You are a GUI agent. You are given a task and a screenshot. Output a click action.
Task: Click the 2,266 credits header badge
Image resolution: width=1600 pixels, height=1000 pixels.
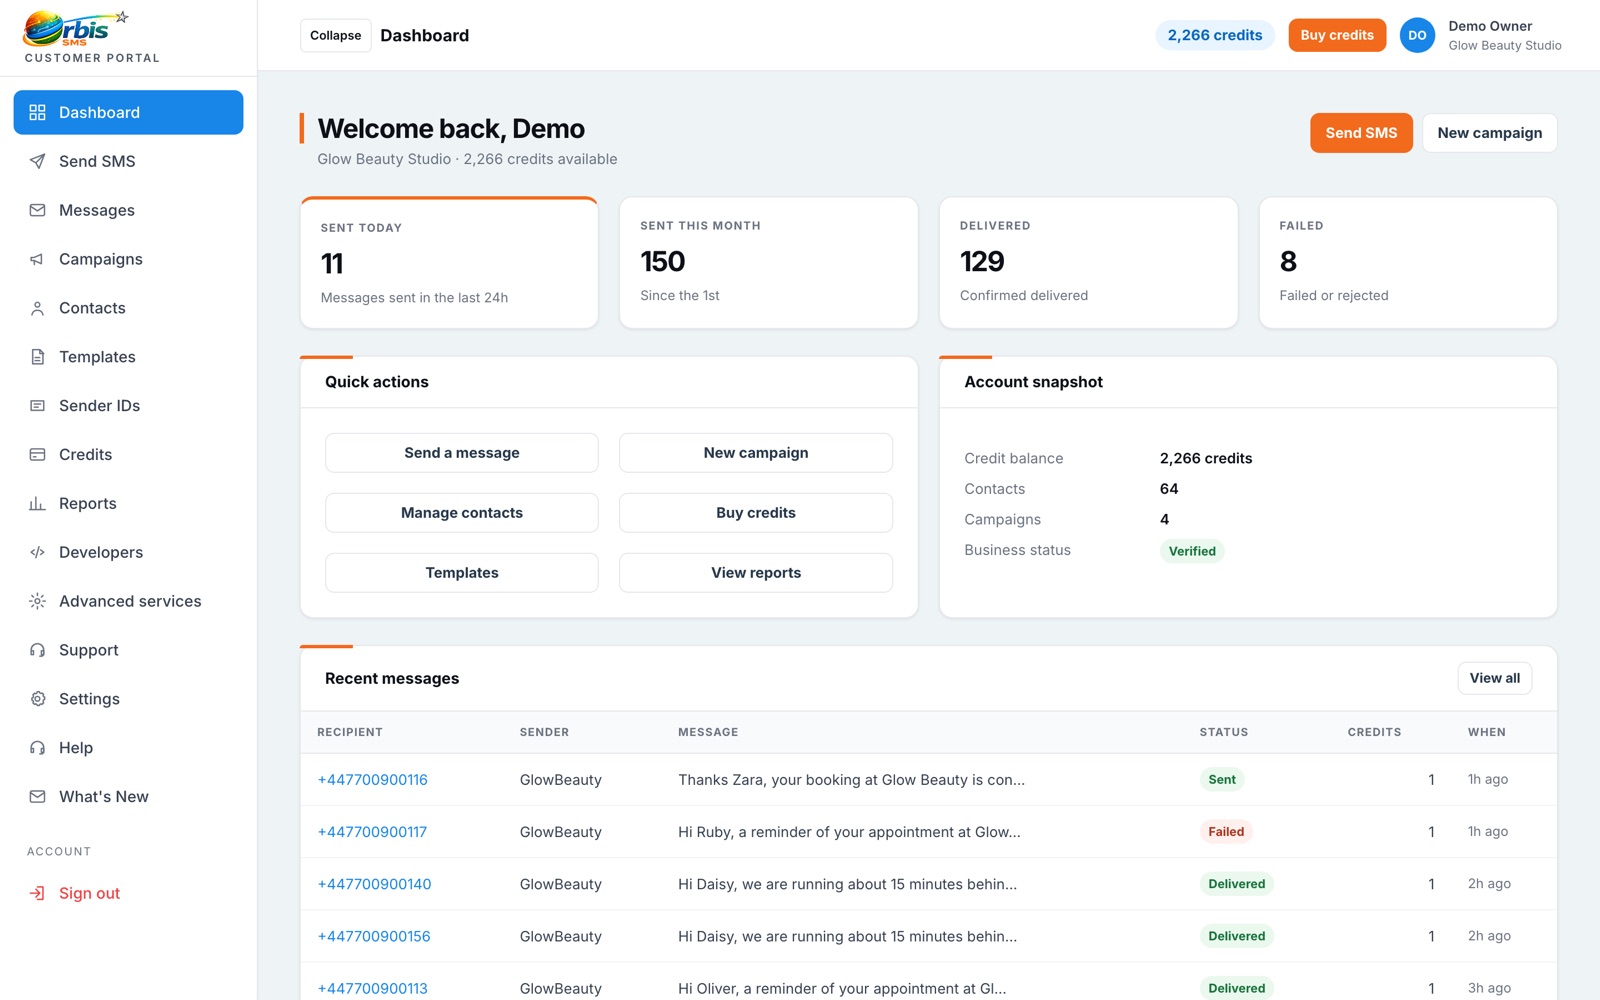tap(1215, 35)
